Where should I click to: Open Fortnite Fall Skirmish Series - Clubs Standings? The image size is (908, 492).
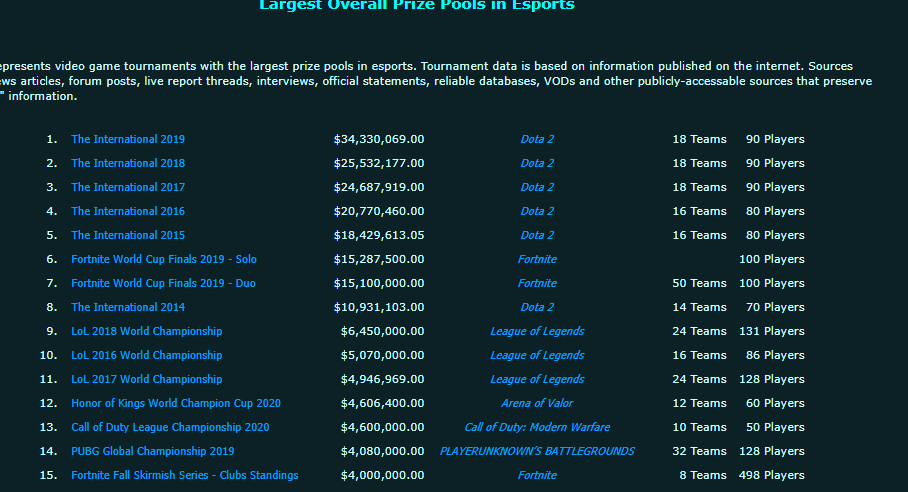click(185, 476)
